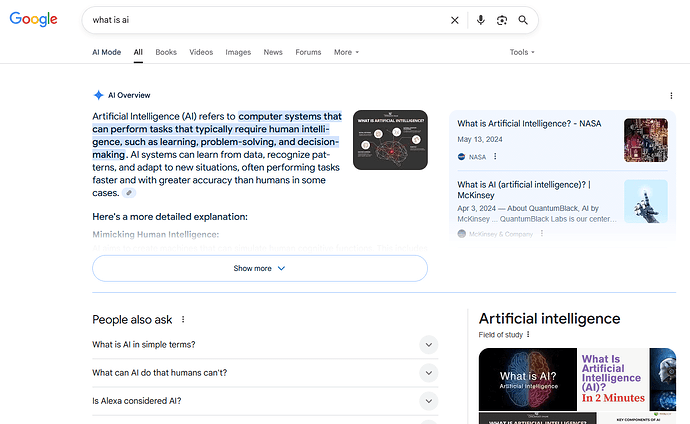Expand "What is AI in simple terms?"
This screenshot has width=690, height=424.
click(428, 345)
